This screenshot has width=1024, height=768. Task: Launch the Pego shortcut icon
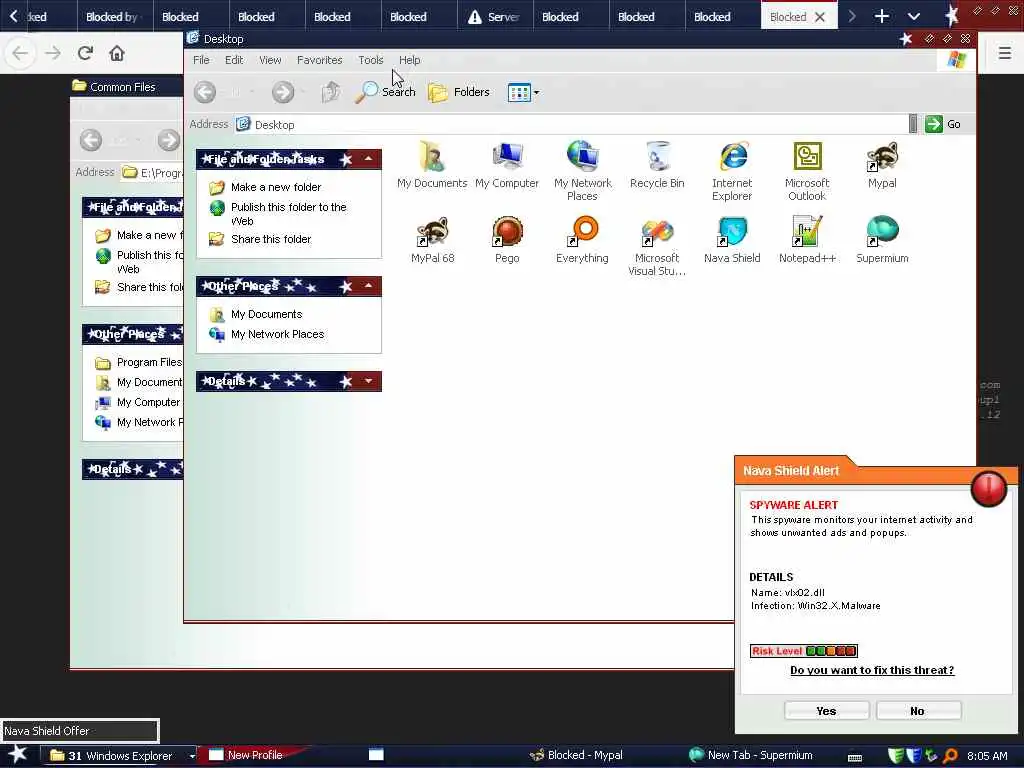click(x=507, y=240)
